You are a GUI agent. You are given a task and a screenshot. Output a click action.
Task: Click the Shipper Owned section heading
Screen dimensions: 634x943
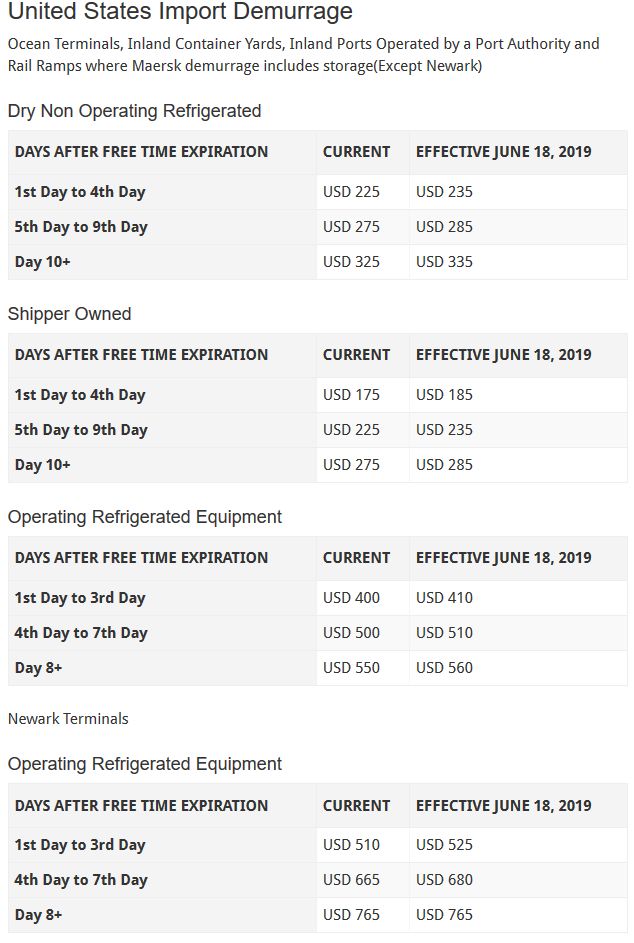tap(69, 314)
